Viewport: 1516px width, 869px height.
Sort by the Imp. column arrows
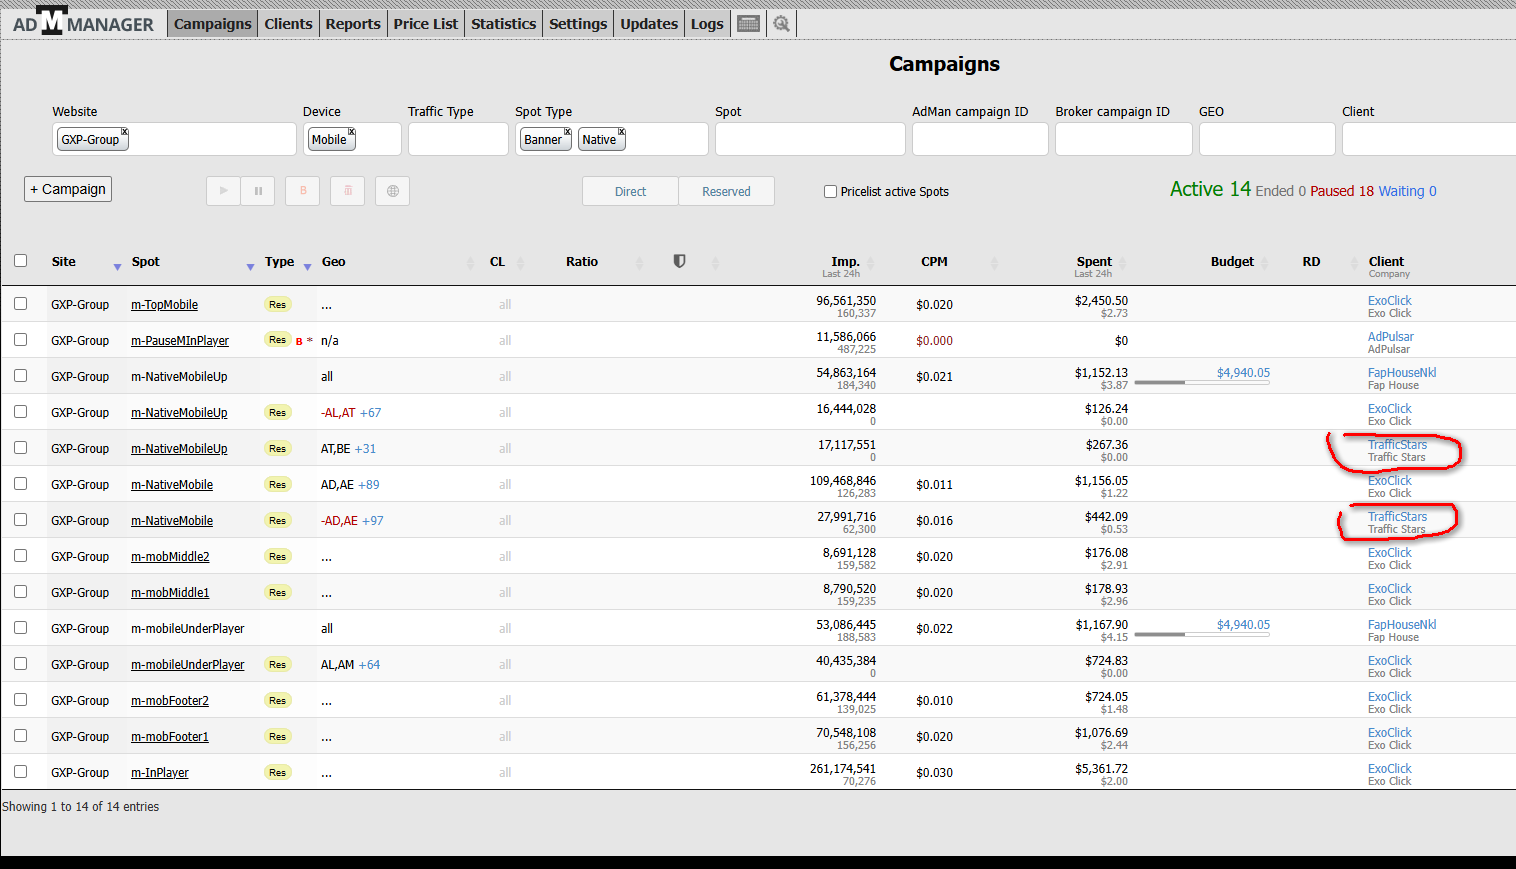870,263
